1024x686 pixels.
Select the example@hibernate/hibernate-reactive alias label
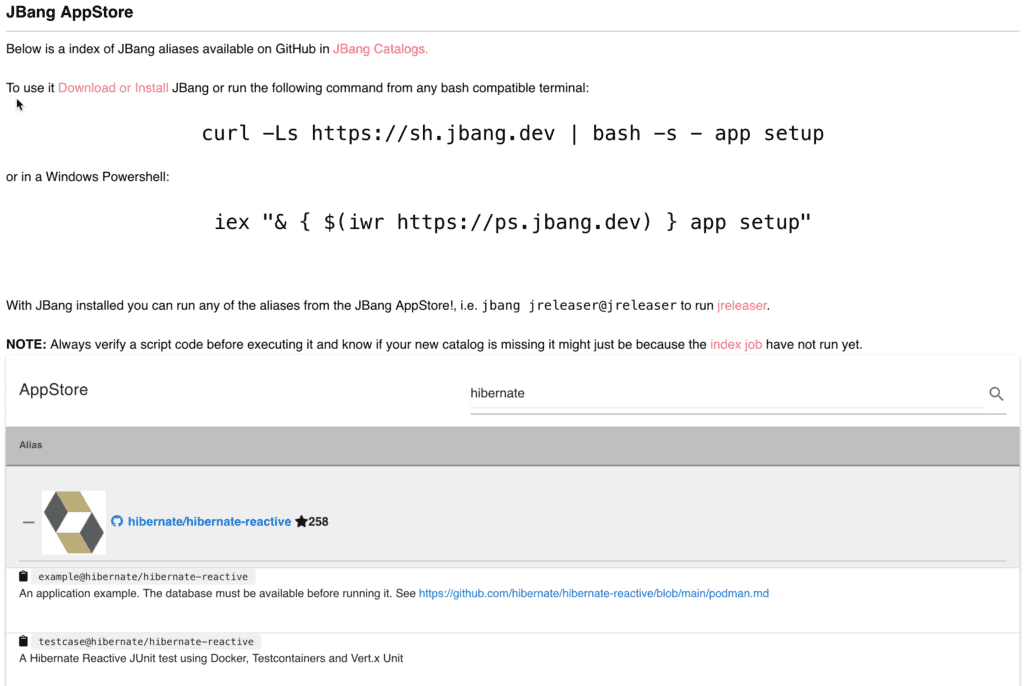point(143,575)
